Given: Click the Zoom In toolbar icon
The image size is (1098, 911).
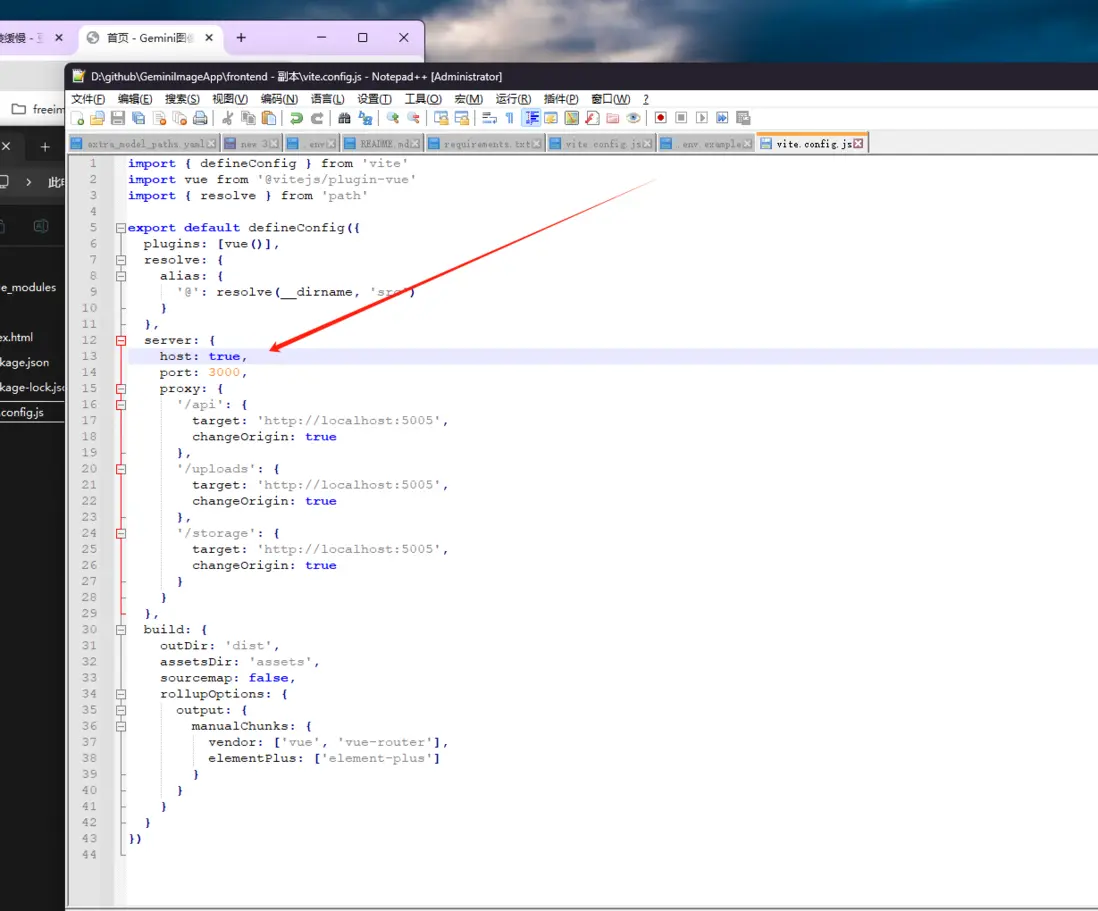Looking at the screenshot, I should [393, 118].
